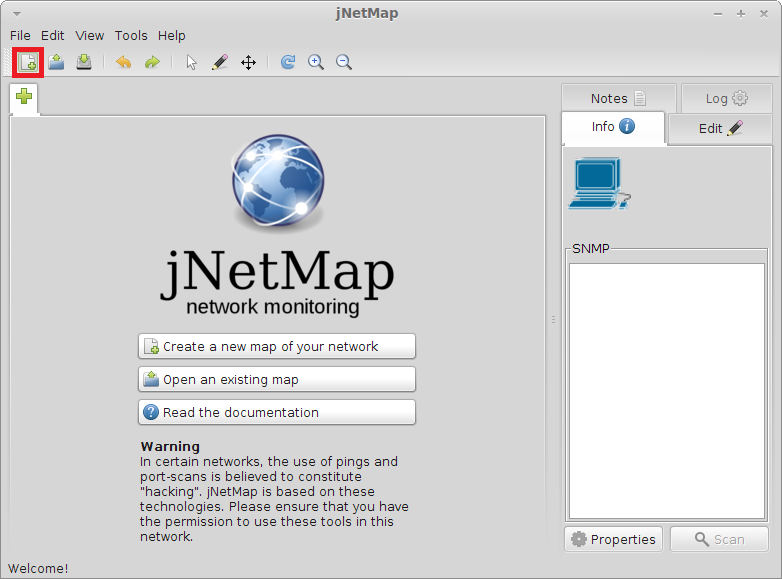782x579 pixels.
Task: Open the Tools menu
Action: point(131,35)
